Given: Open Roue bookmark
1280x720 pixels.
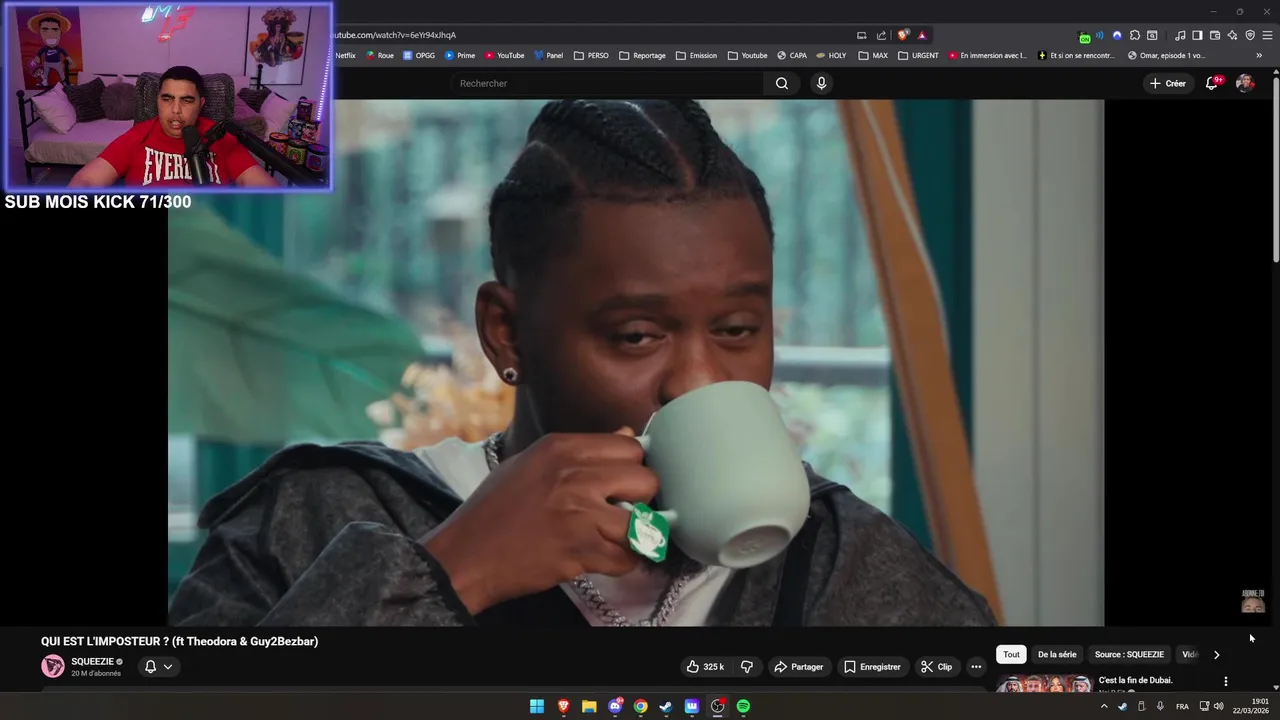Looking at the screenshot, I should [x=380, y=56].
